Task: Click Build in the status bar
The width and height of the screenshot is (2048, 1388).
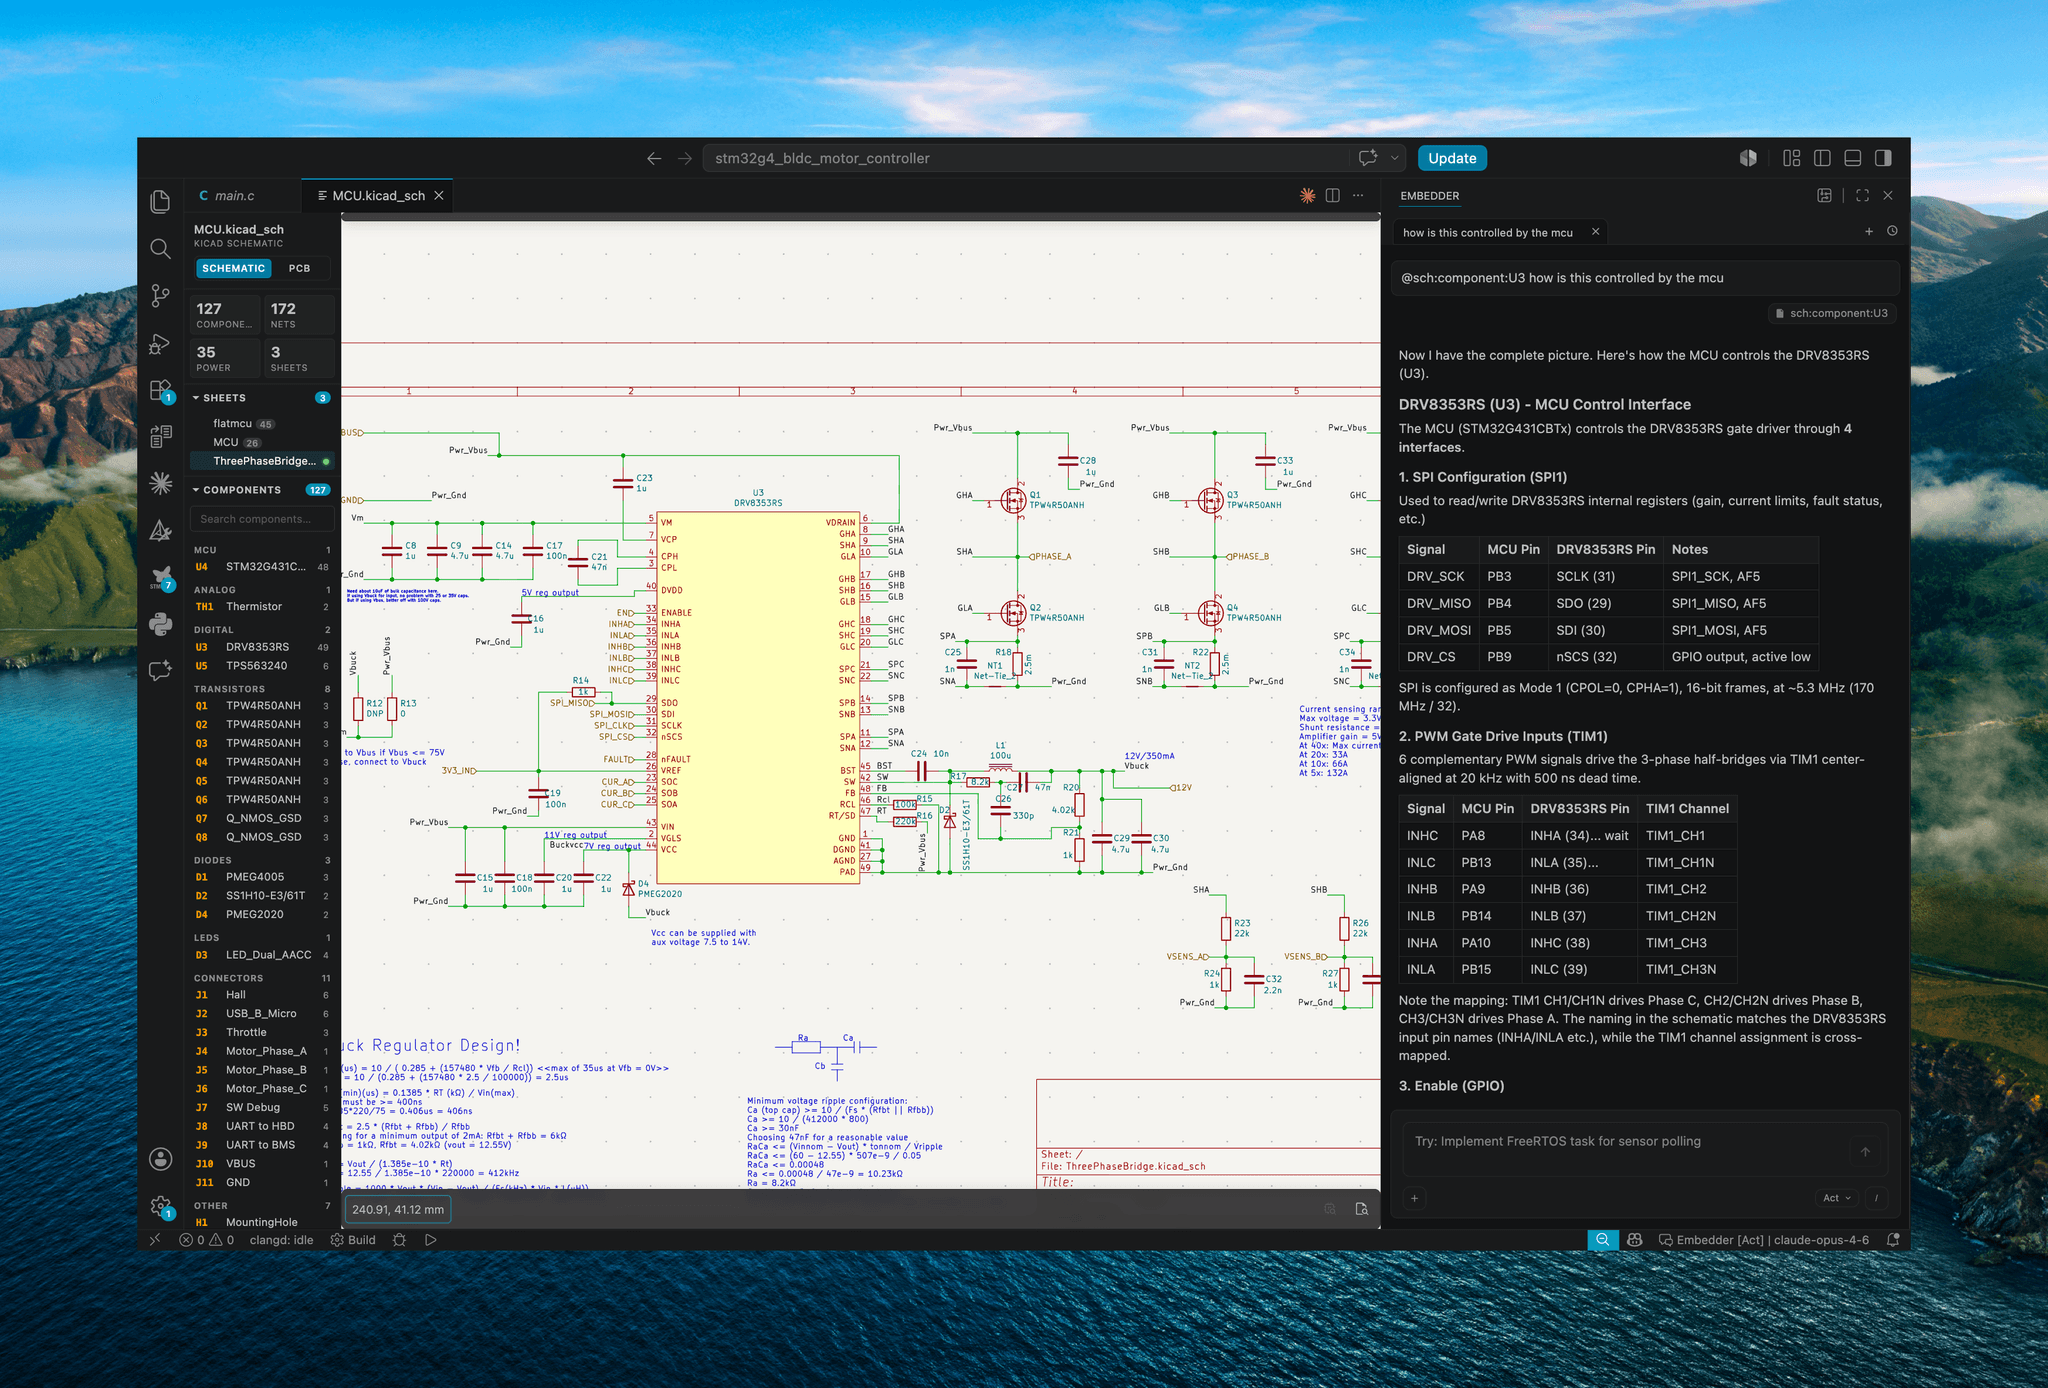Action: click(353, 1240)
